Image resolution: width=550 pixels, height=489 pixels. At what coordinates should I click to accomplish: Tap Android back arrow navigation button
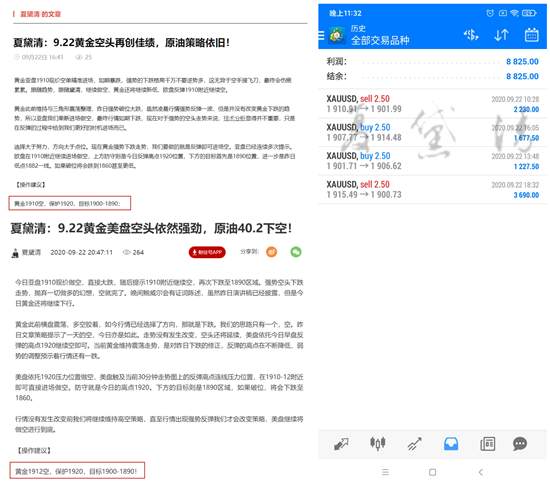coord(481,472)
